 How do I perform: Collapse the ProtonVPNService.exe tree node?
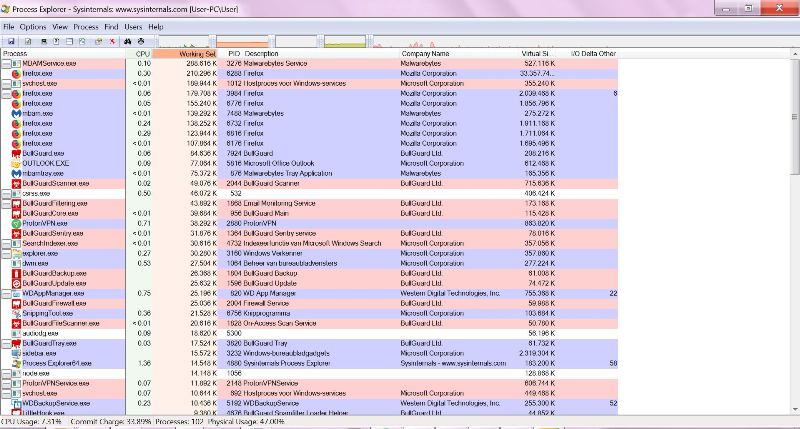(x=6, y=384)
